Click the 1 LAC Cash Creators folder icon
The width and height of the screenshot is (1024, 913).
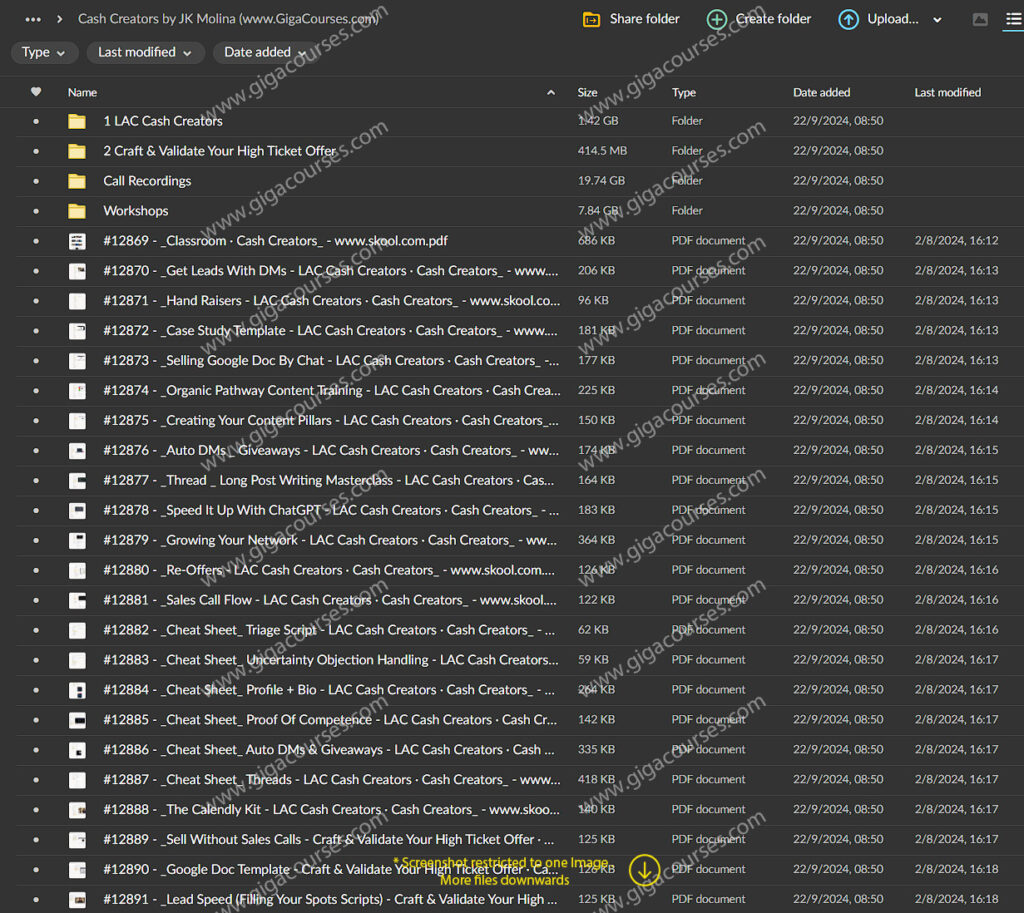pyautogui.click(x=77, y=121)
